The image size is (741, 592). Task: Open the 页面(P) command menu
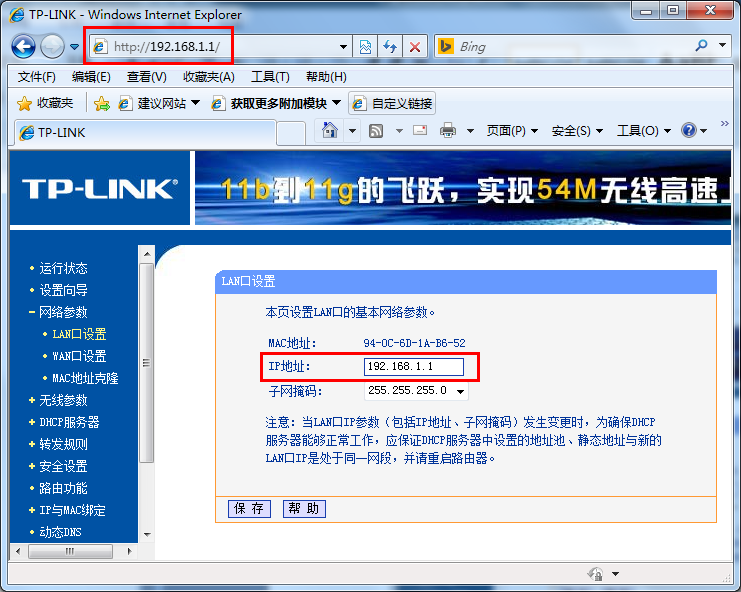[x=512, y=131]
